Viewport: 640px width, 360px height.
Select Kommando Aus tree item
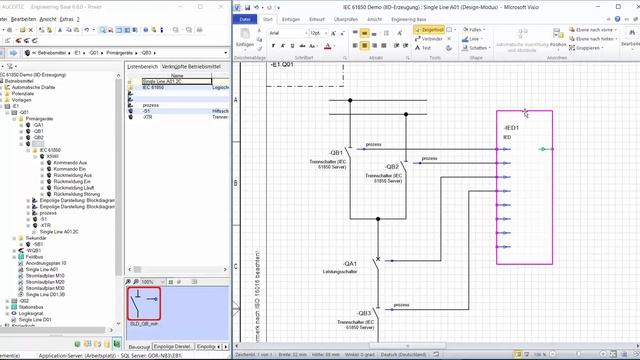pyautogui.click(x=70, y=162)
